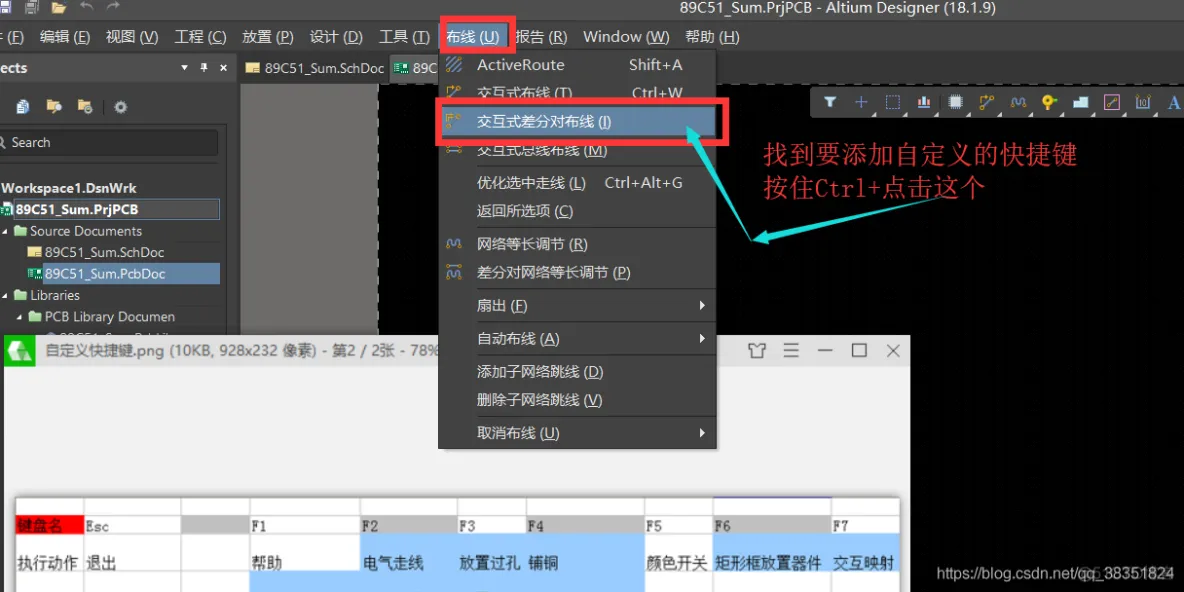
Task: Select the place via tool in active bar
Action: pyautogui.click(x=1049, y=102)
